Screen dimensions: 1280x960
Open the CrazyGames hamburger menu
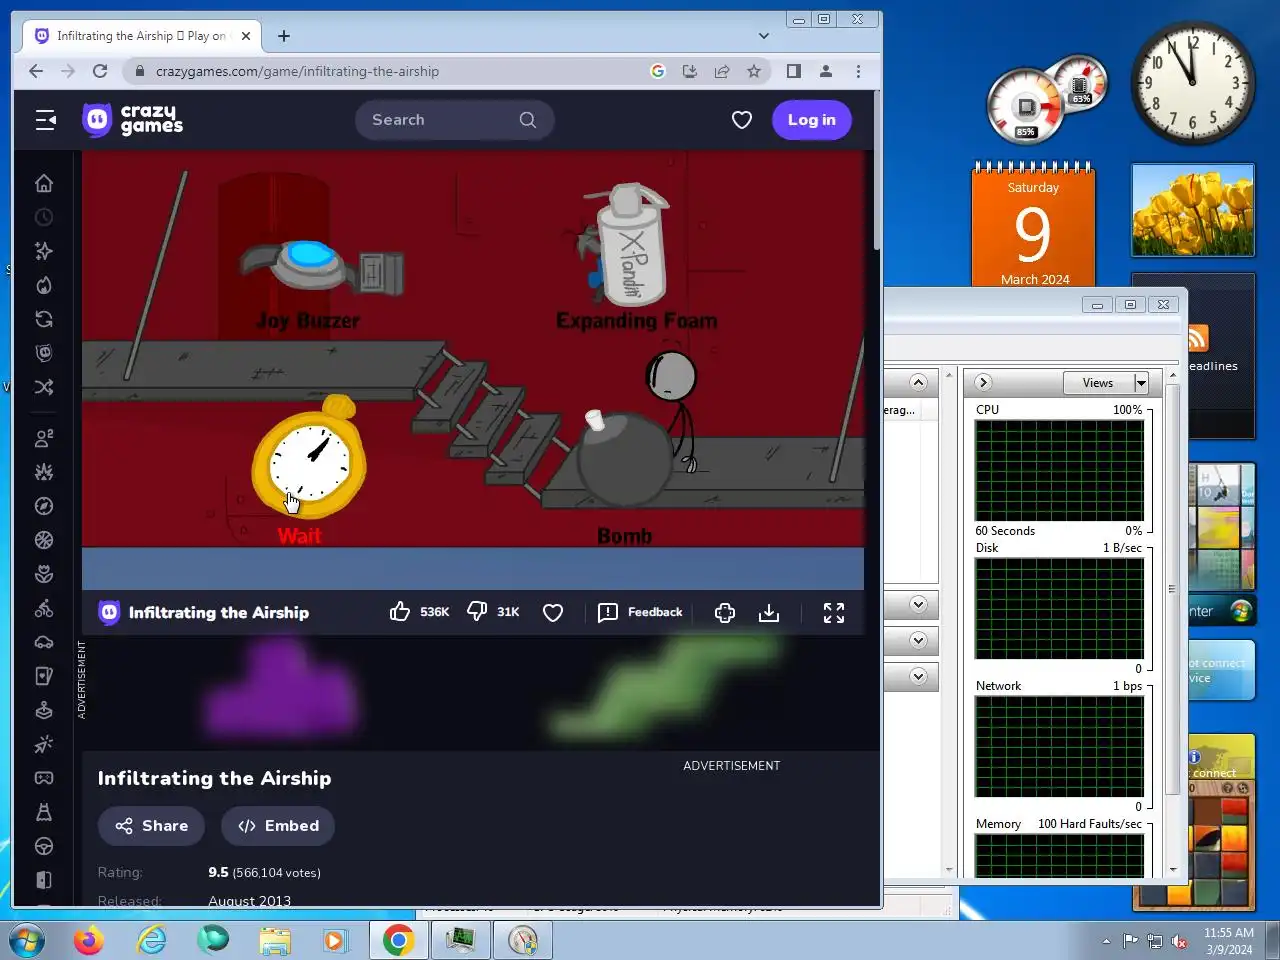[x=46, y=120]
